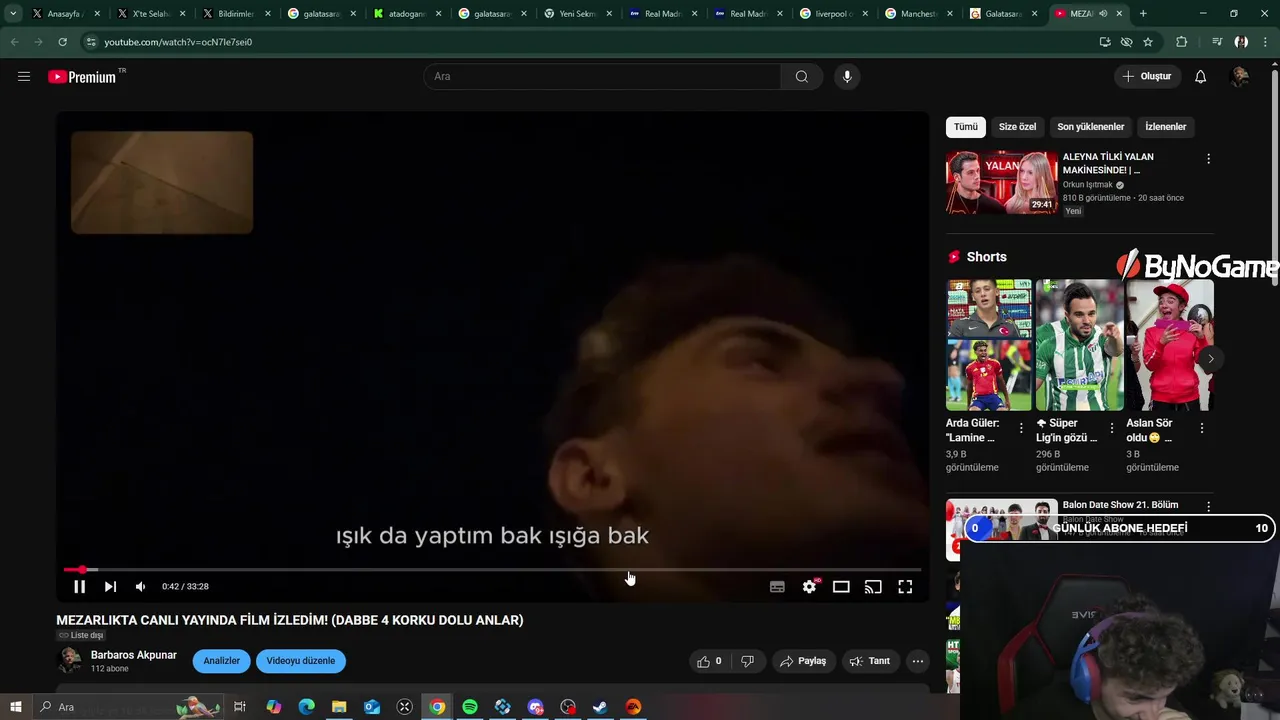Open more actions ellipsis below video
This screenshot has width=1280, height=720.
pyautogui.click(x=917, y=661)
